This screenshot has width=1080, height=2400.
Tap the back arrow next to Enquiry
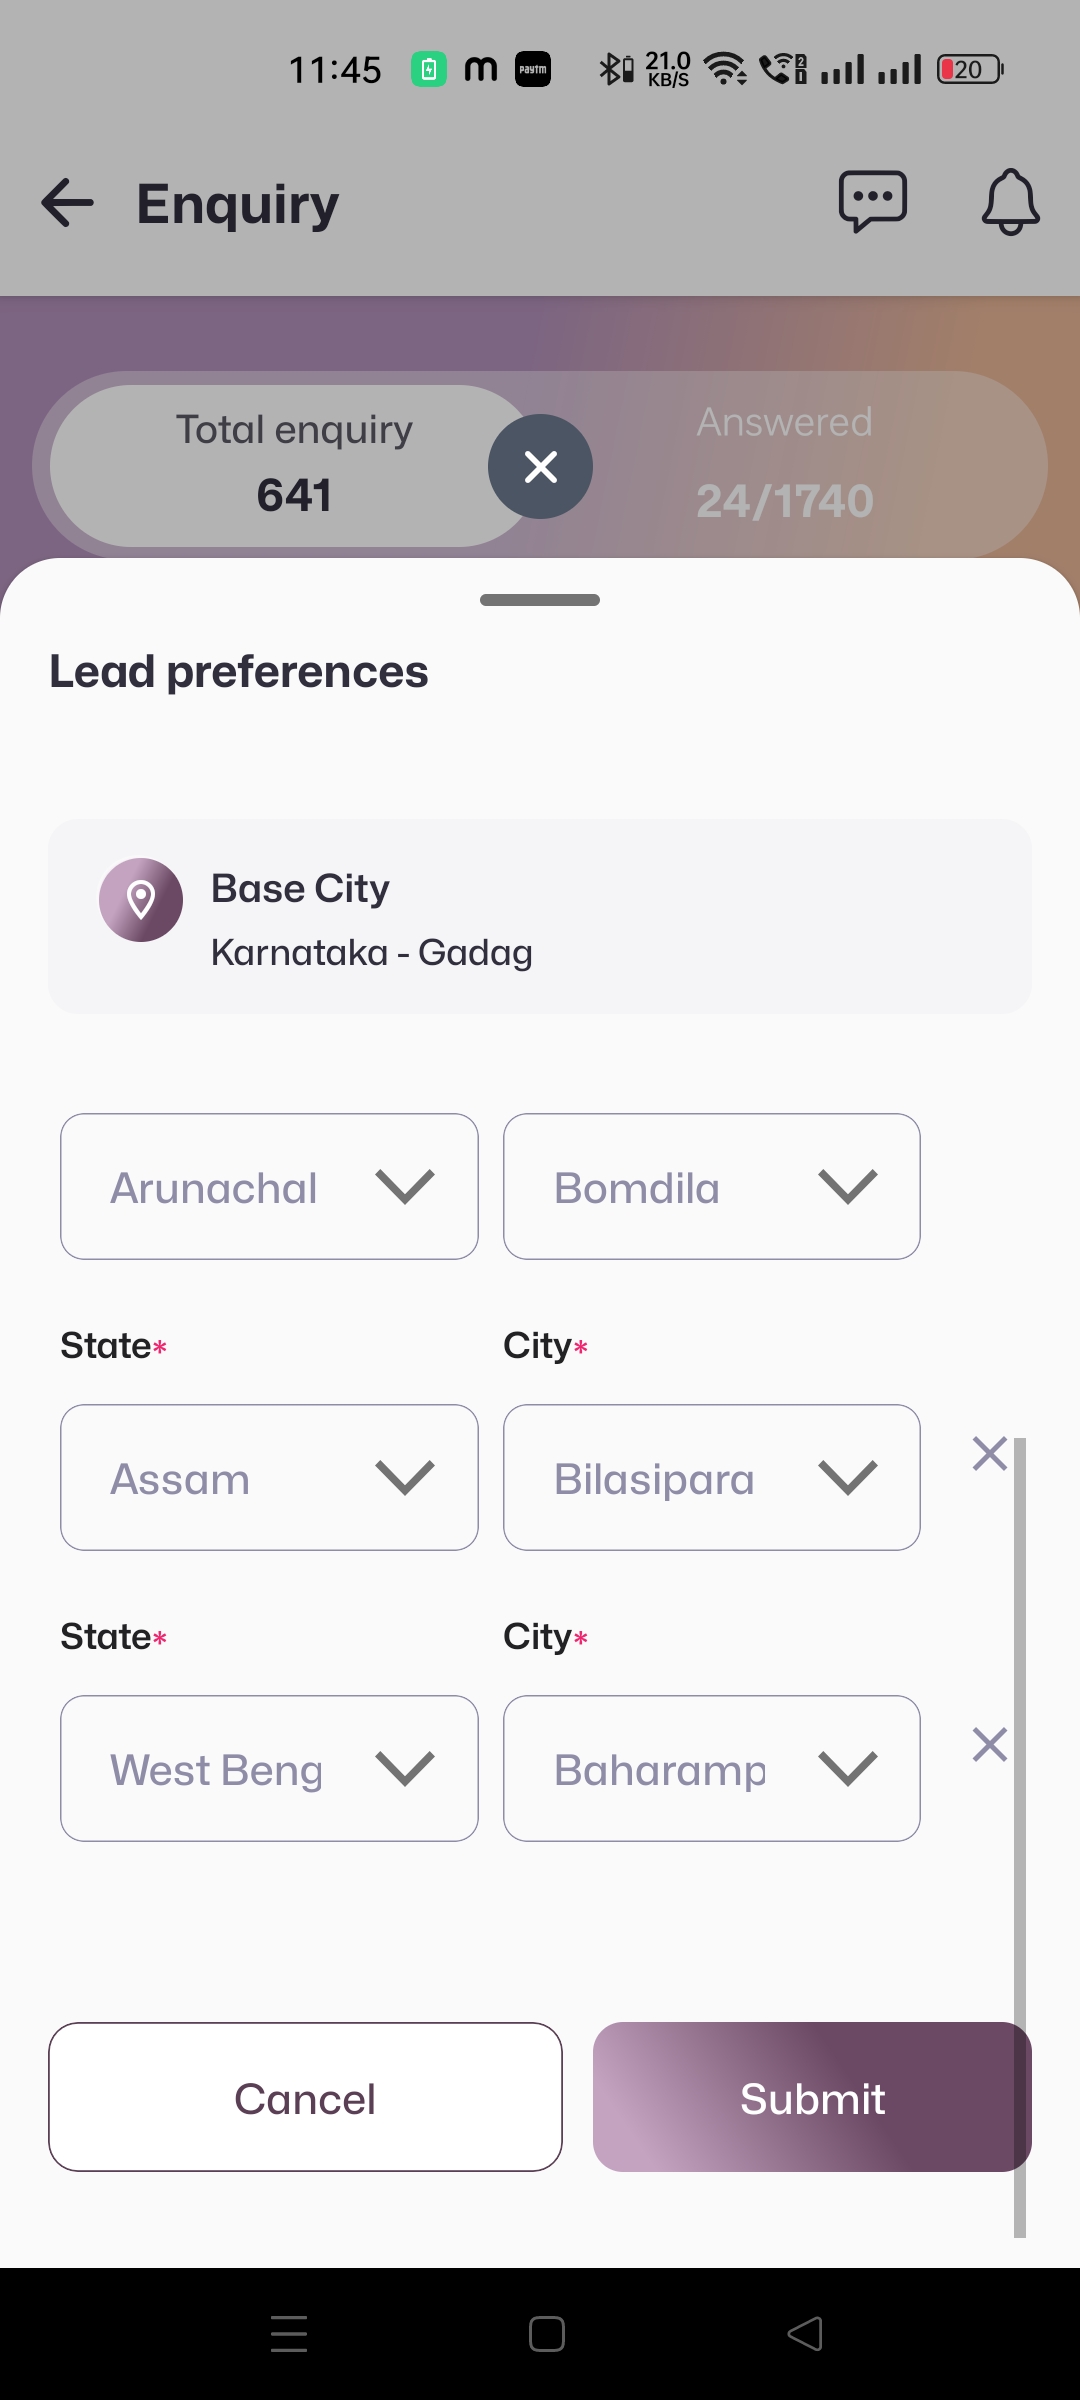click(x=68, y=203)
